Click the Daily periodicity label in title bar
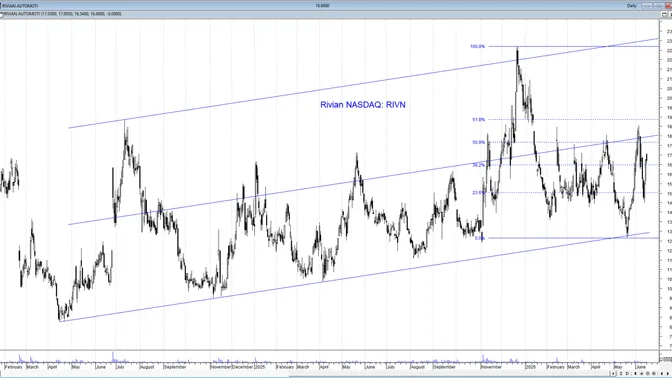Viewport: 672px width, 378px height. [x=632, y=6]
